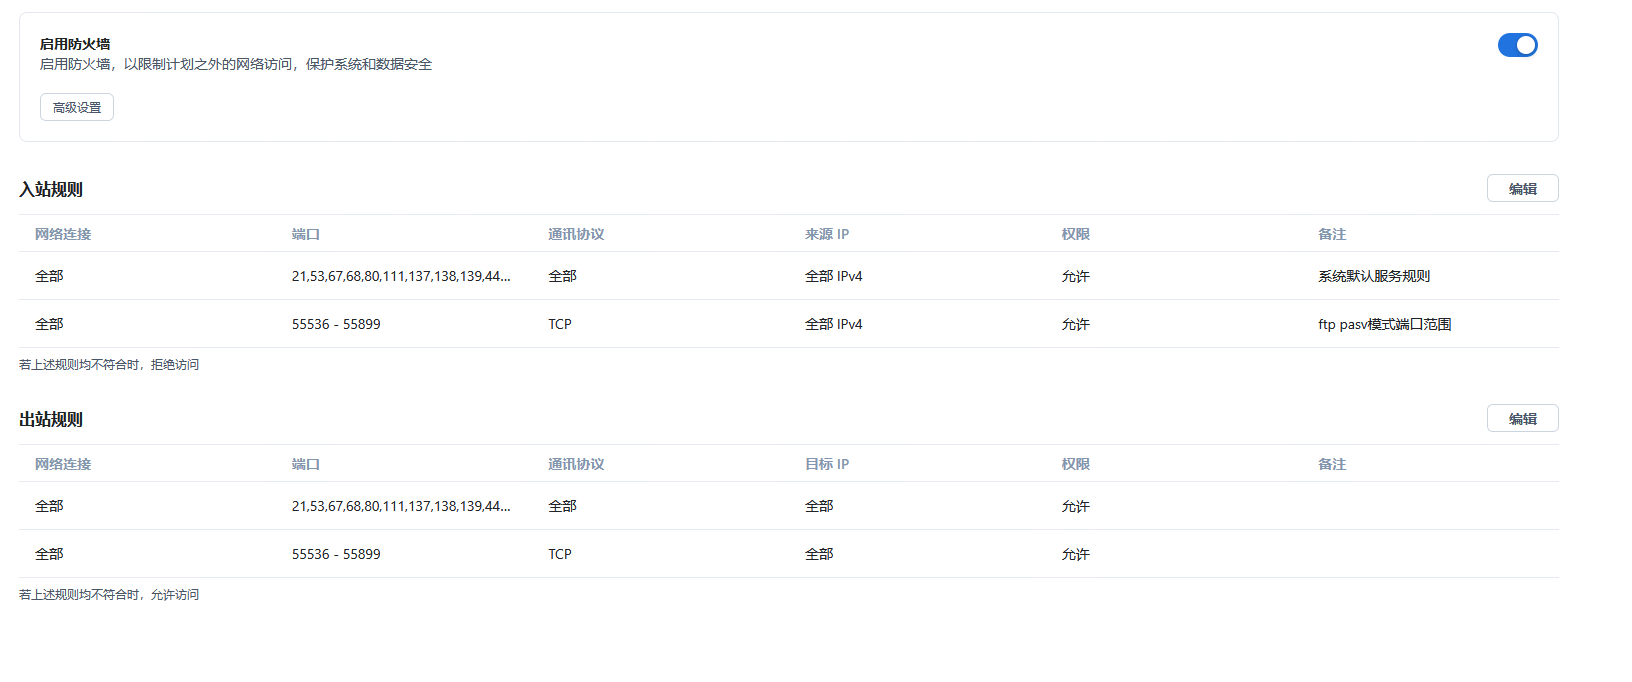The height and width of the screenshot is (682, 1632).
Task: Click 编辑 button for 入站规则
Action: 1522,188
